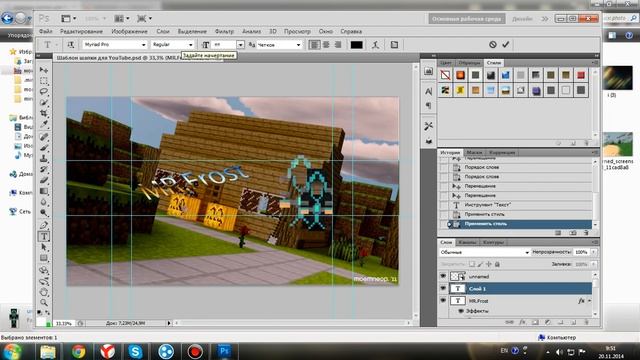Image resolution: width=640 pixels, height=360 pixels.
Task: Toggle lock all for the layer
Action: [x=497, y=264]
